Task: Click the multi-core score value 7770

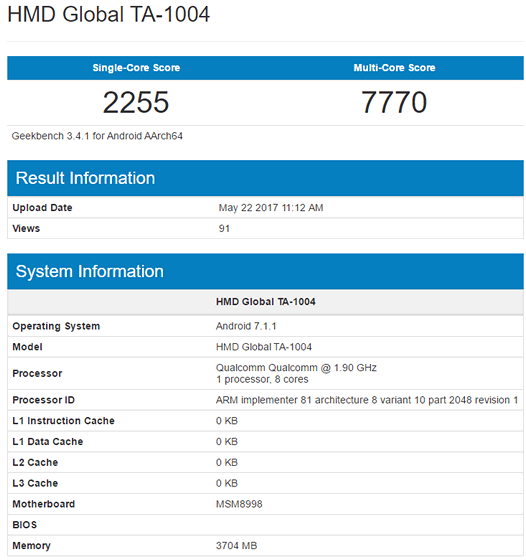Action: click(x=394, y=102)
